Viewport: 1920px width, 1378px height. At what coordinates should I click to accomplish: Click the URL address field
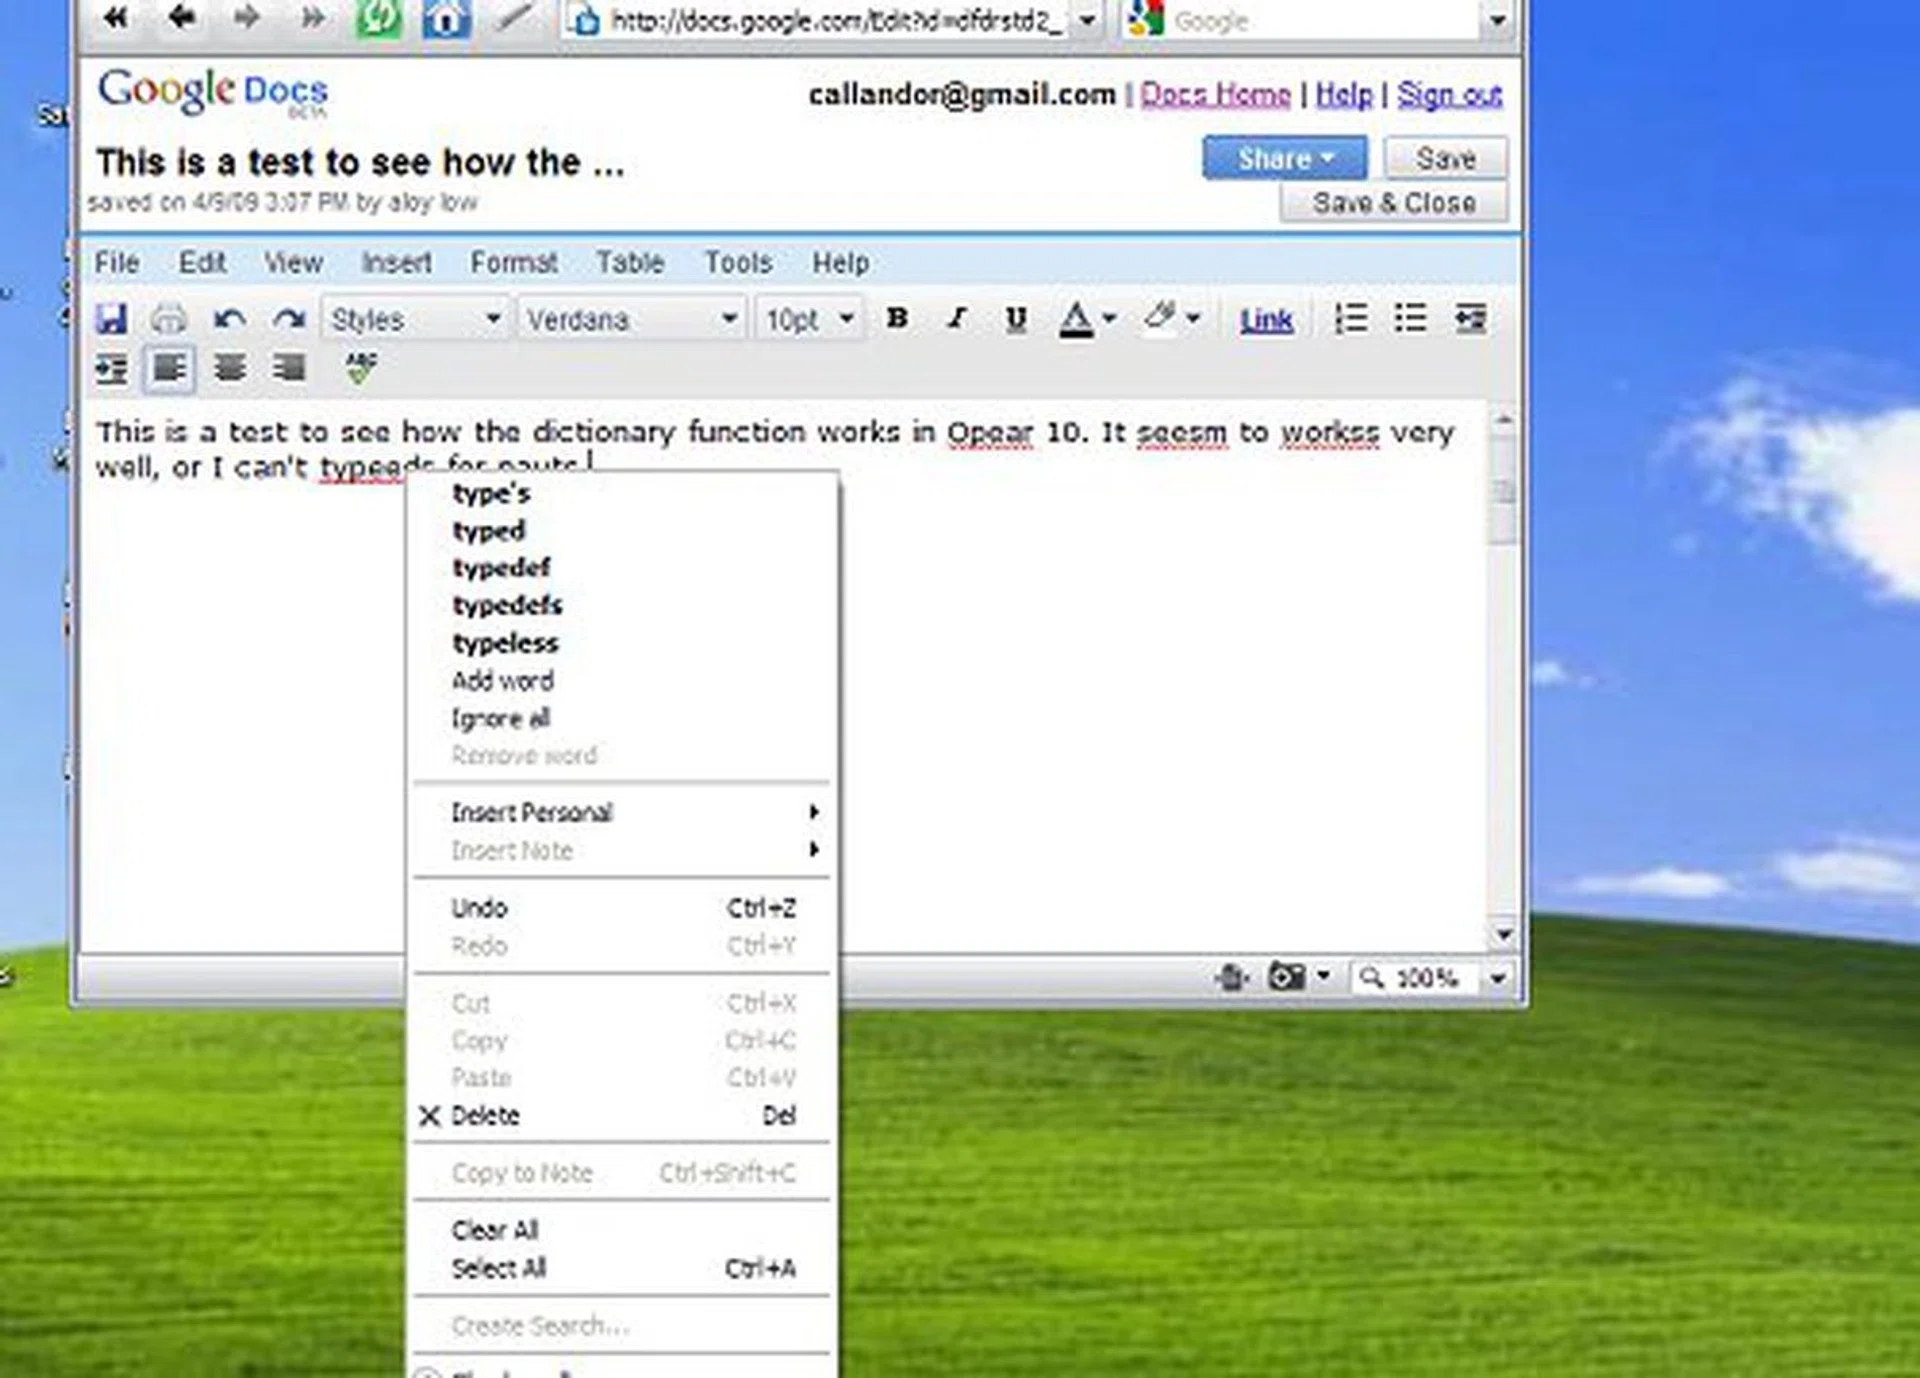coord(830,20)
